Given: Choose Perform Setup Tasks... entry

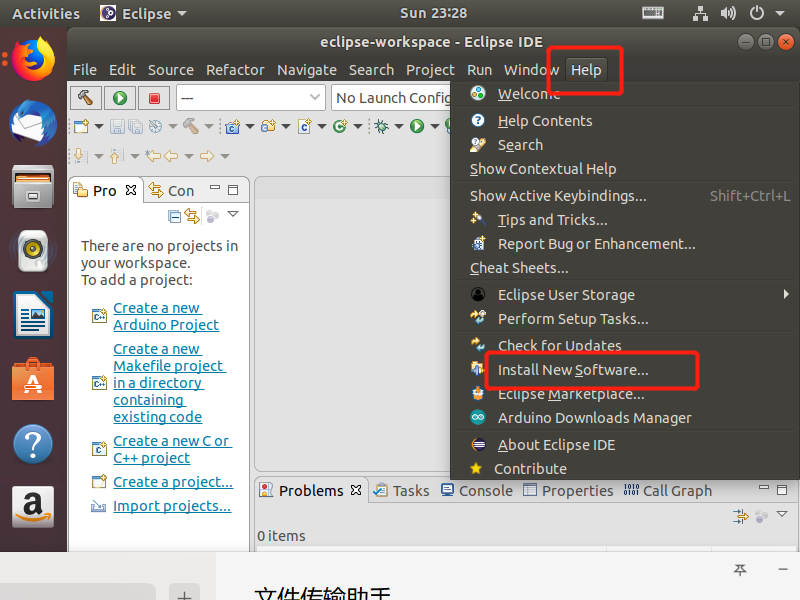Looking at the screenshot, I should (x=624, y=319).
